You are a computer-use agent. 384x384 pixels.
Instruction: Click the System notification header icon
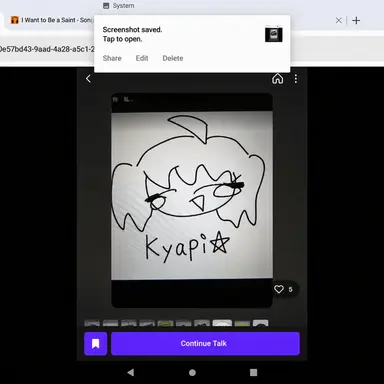click(106, 6)
